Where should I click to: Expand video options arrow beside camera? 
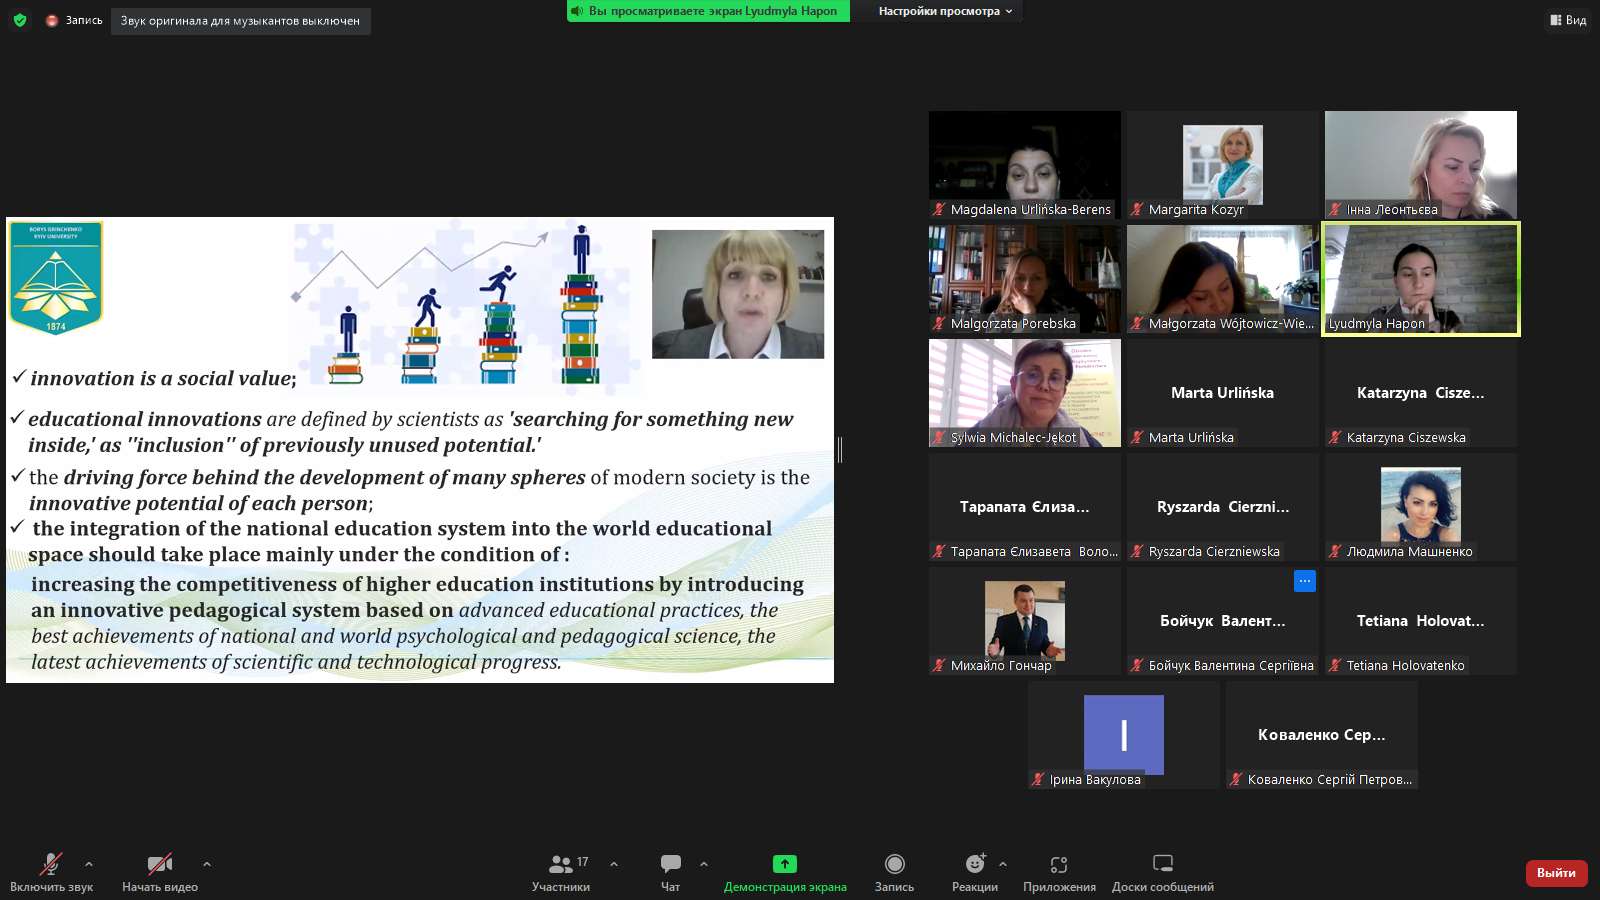207,864
